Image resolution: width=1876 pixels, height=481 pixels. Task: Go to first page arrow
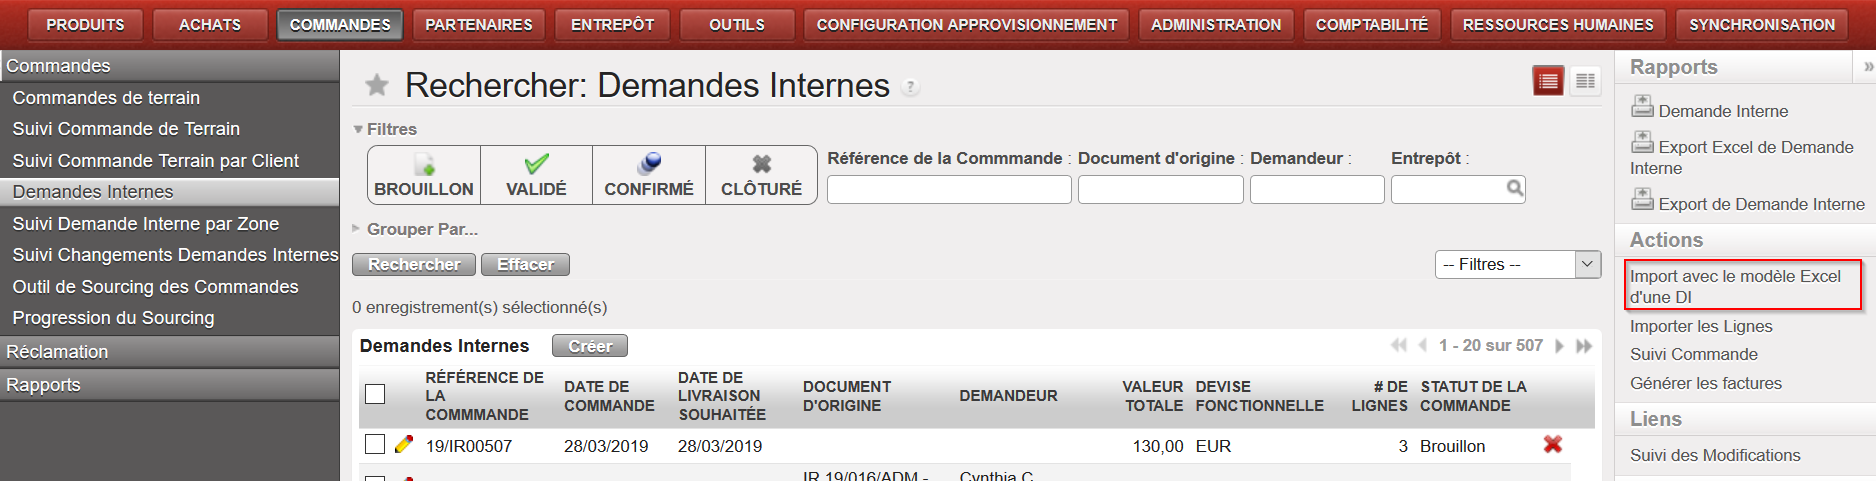click(1398, 345)
